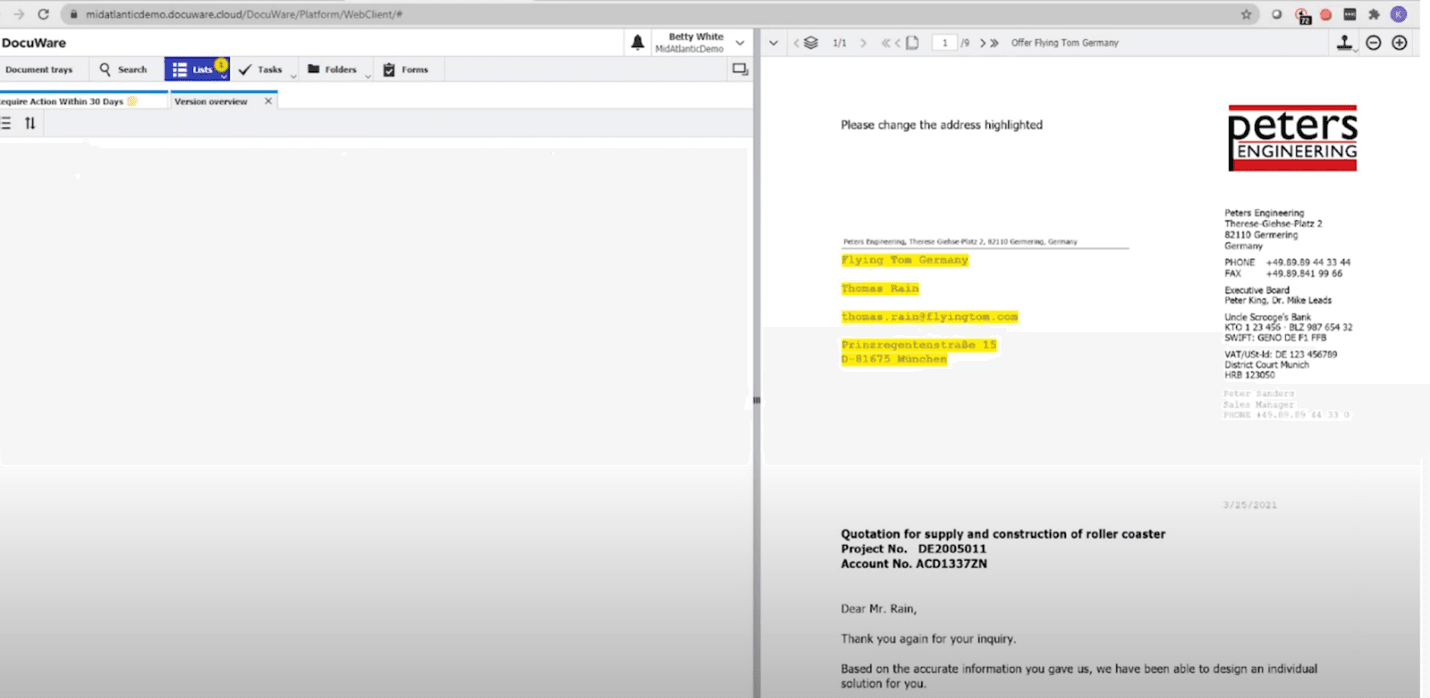Viewport: 1430px width, 698px height.
Task: Zoom out of the document
Action: pyautogui.click(x=1373, y=43)
